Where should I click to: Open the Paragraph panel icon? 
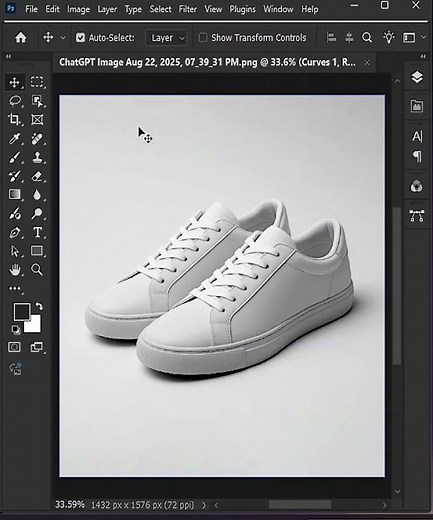(417, 156)
